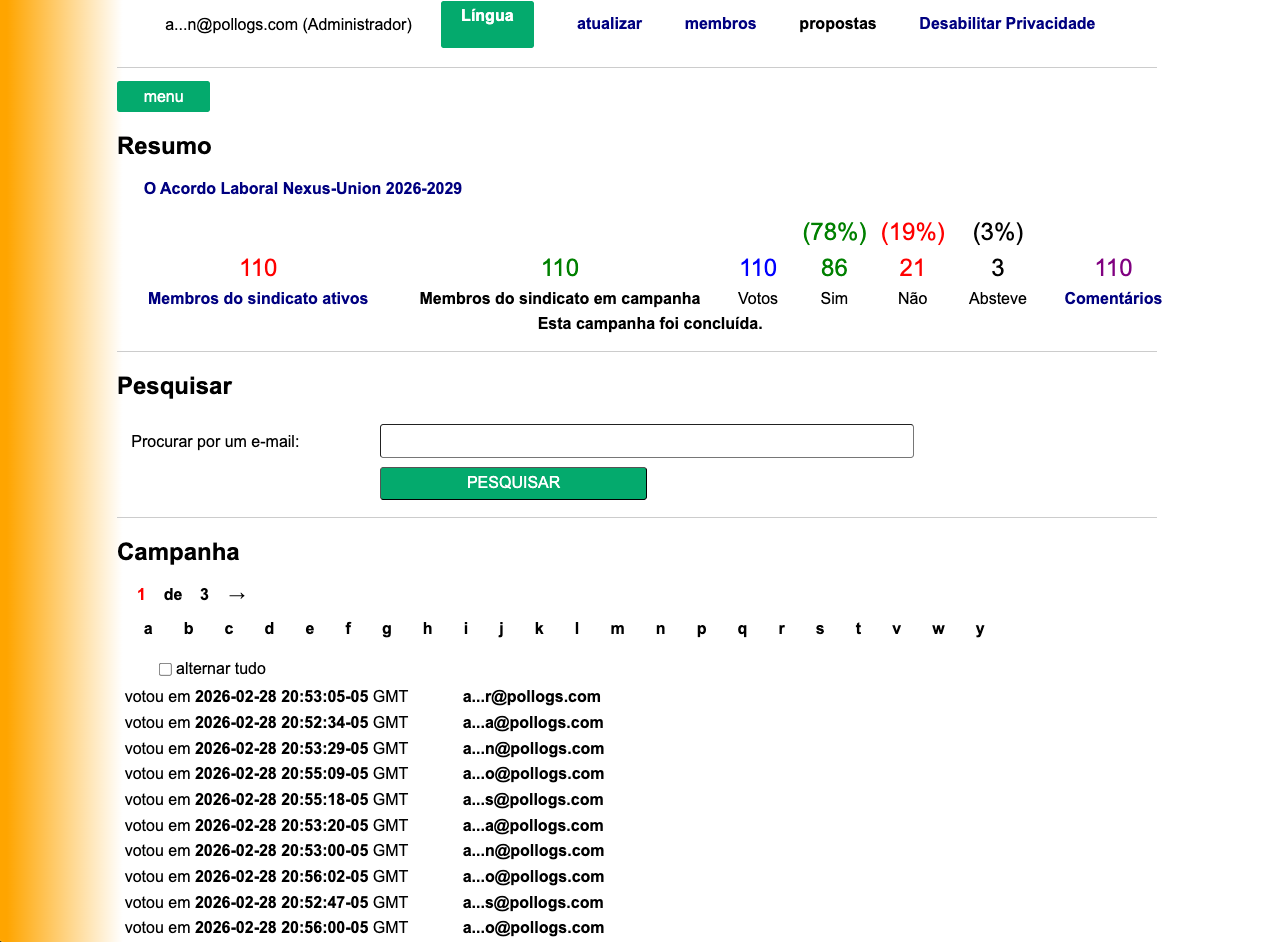The image size is (1275, 942).
Task: Click the 'atualizar' link
Action: click(609, 24)
